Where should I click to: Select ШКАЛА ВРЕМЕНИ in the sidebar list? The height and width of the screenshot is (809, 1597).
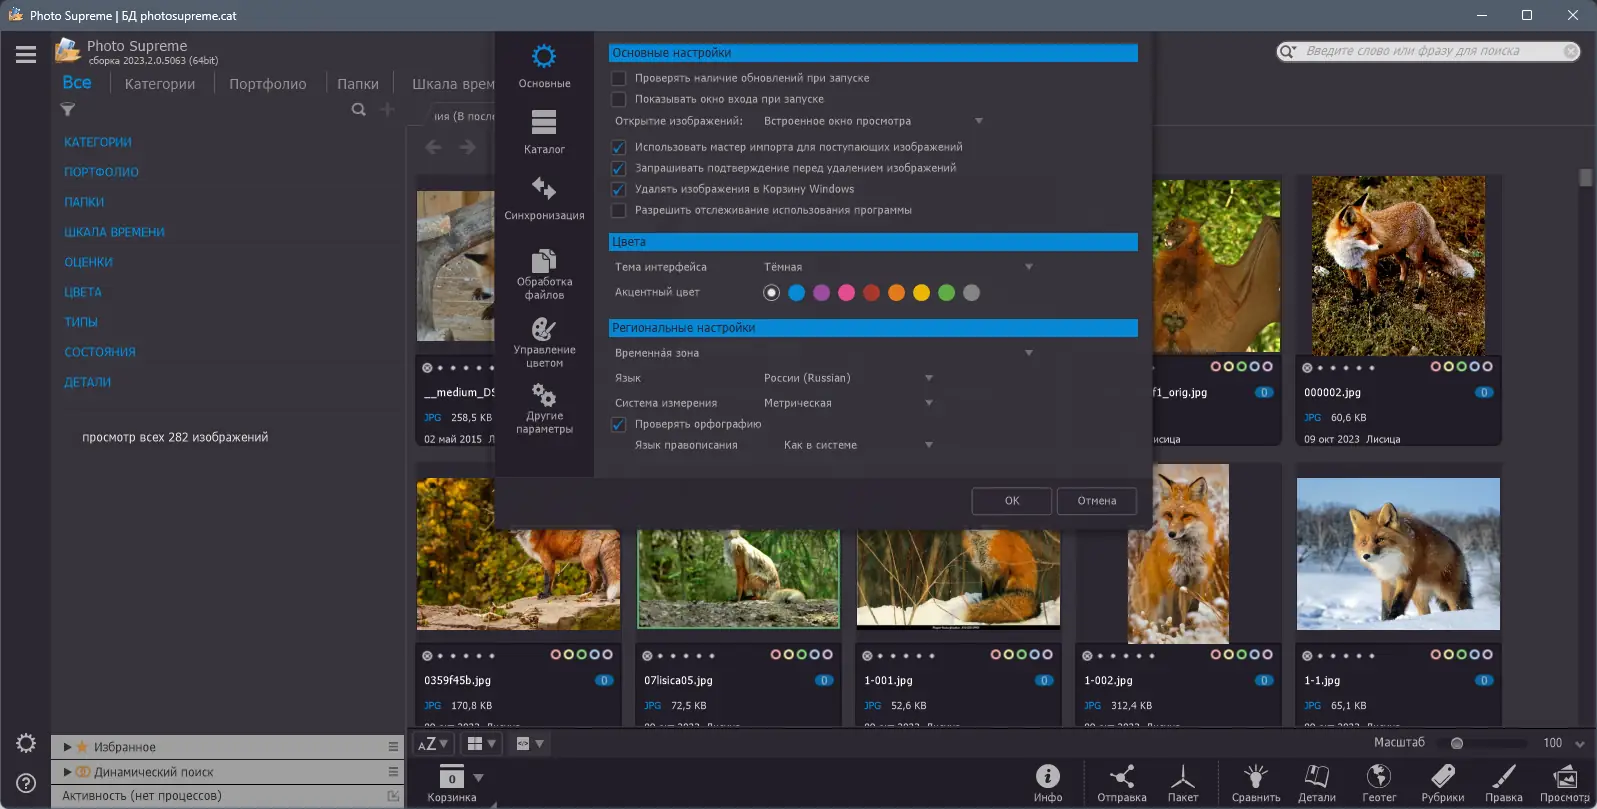tap(114, 232)
